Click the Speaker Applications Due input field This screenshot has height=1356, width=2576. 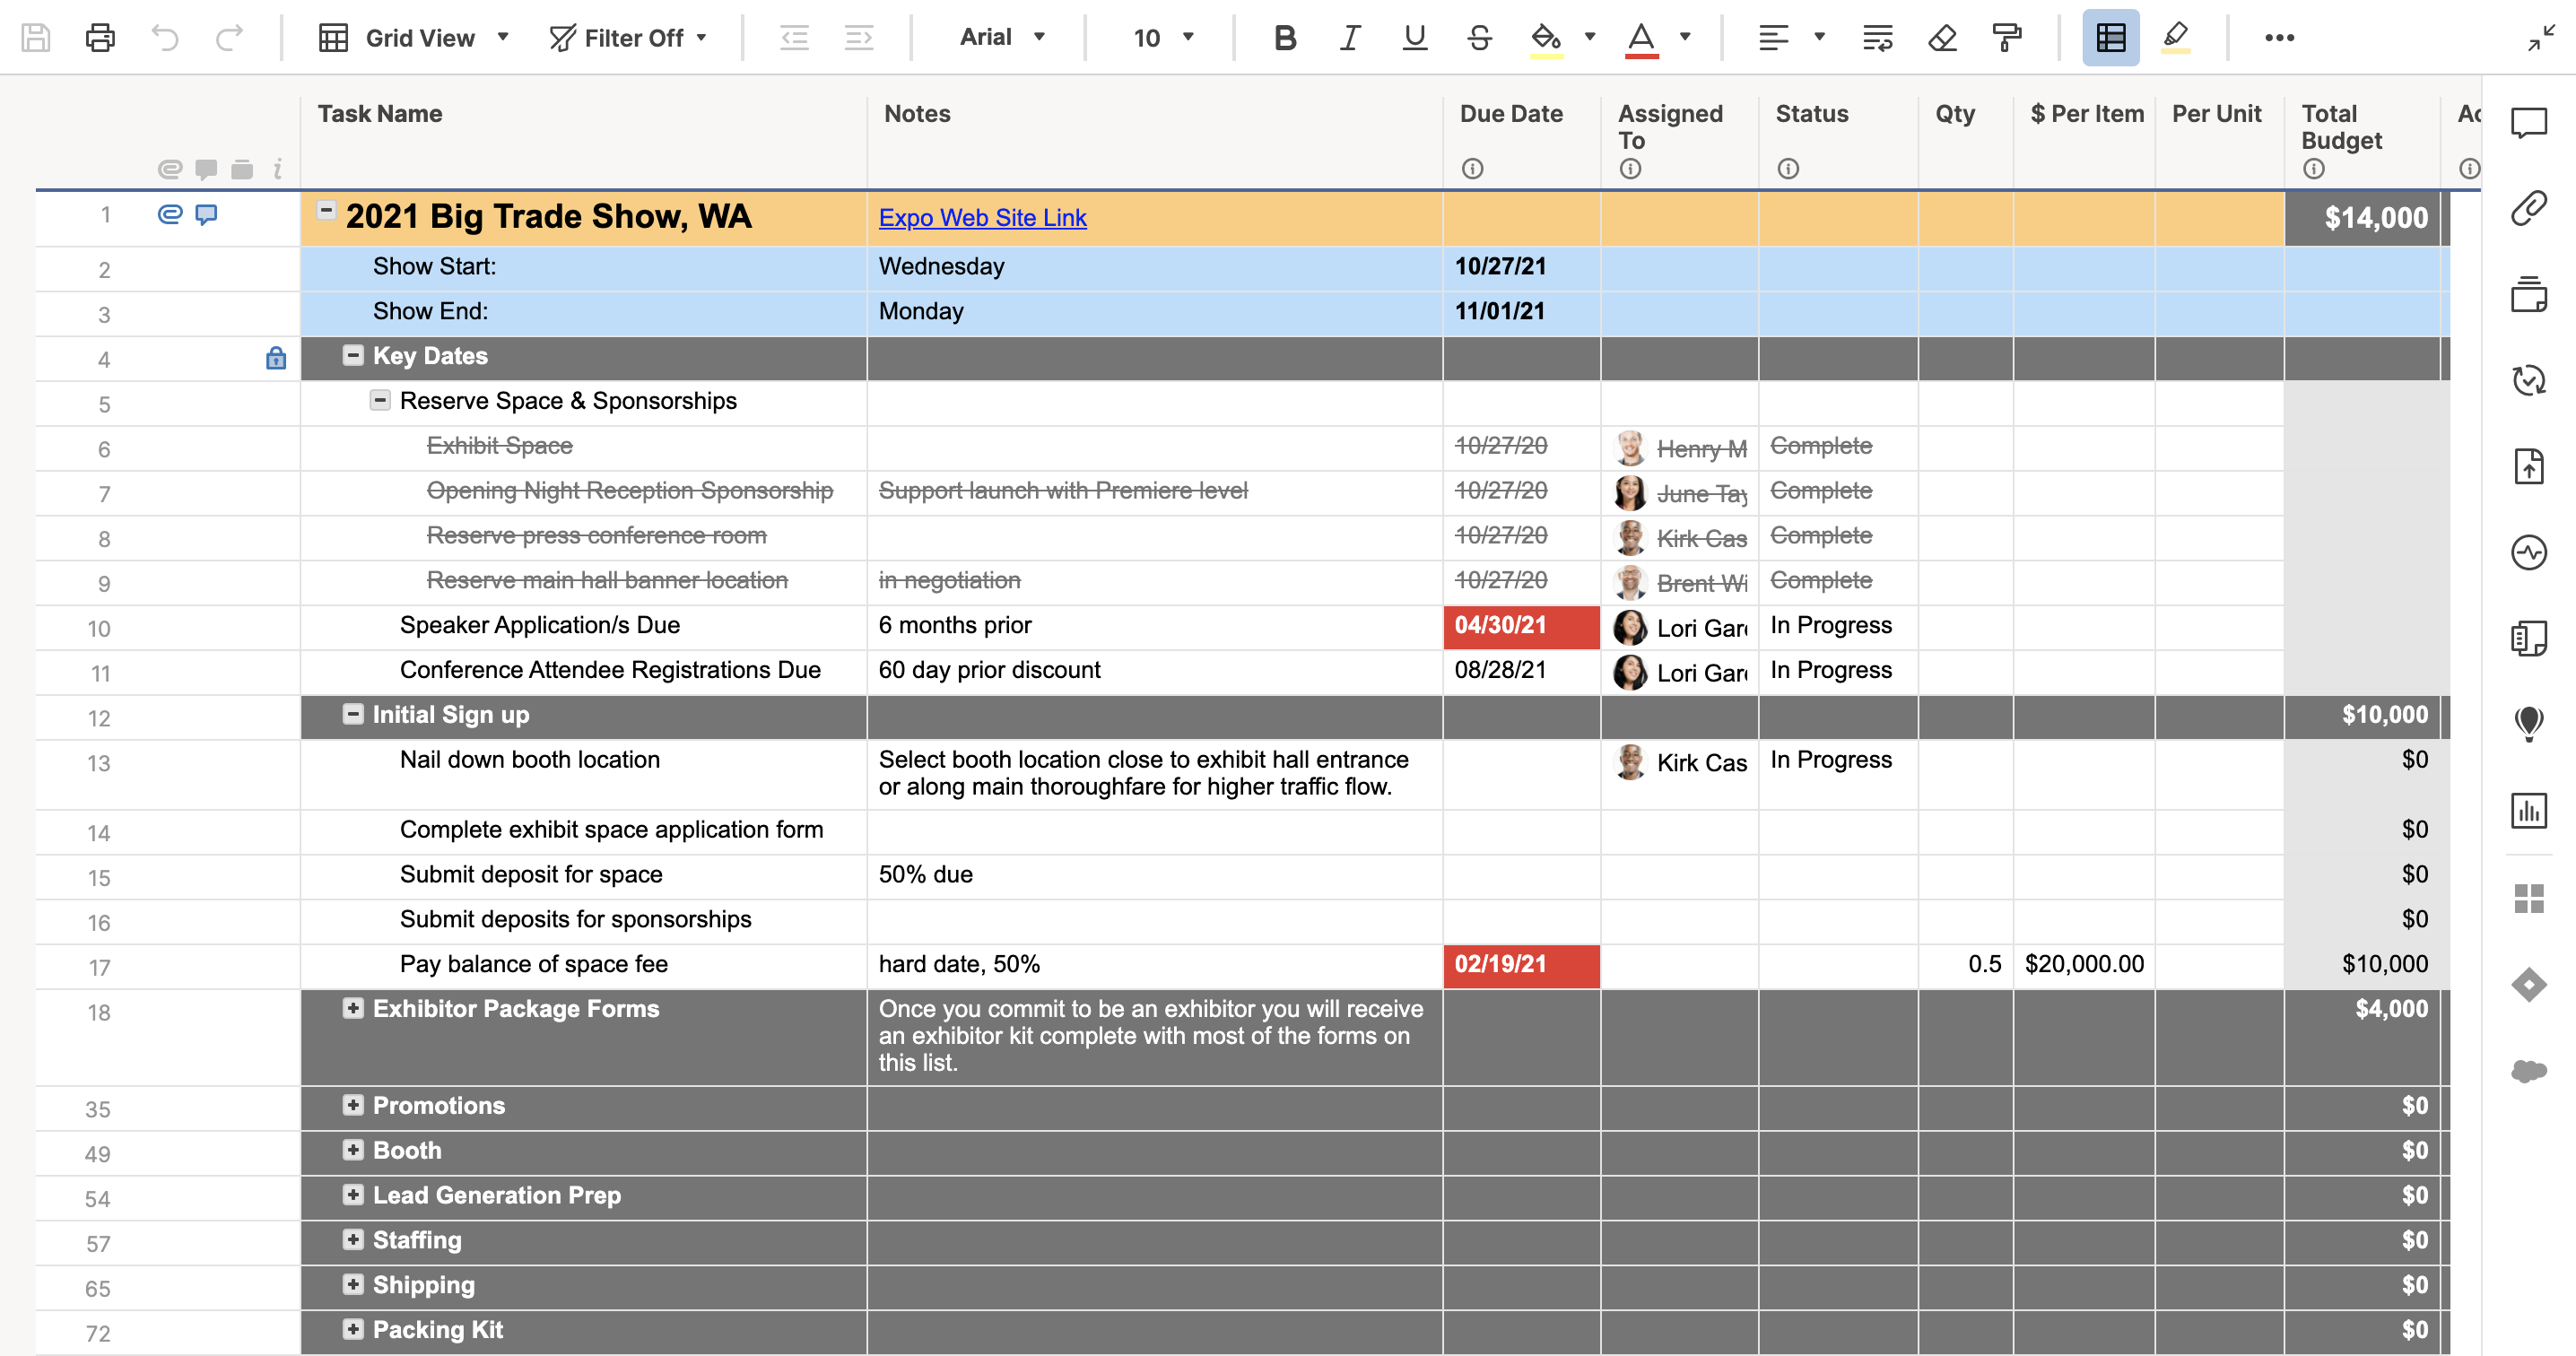[x=540, y=625]
